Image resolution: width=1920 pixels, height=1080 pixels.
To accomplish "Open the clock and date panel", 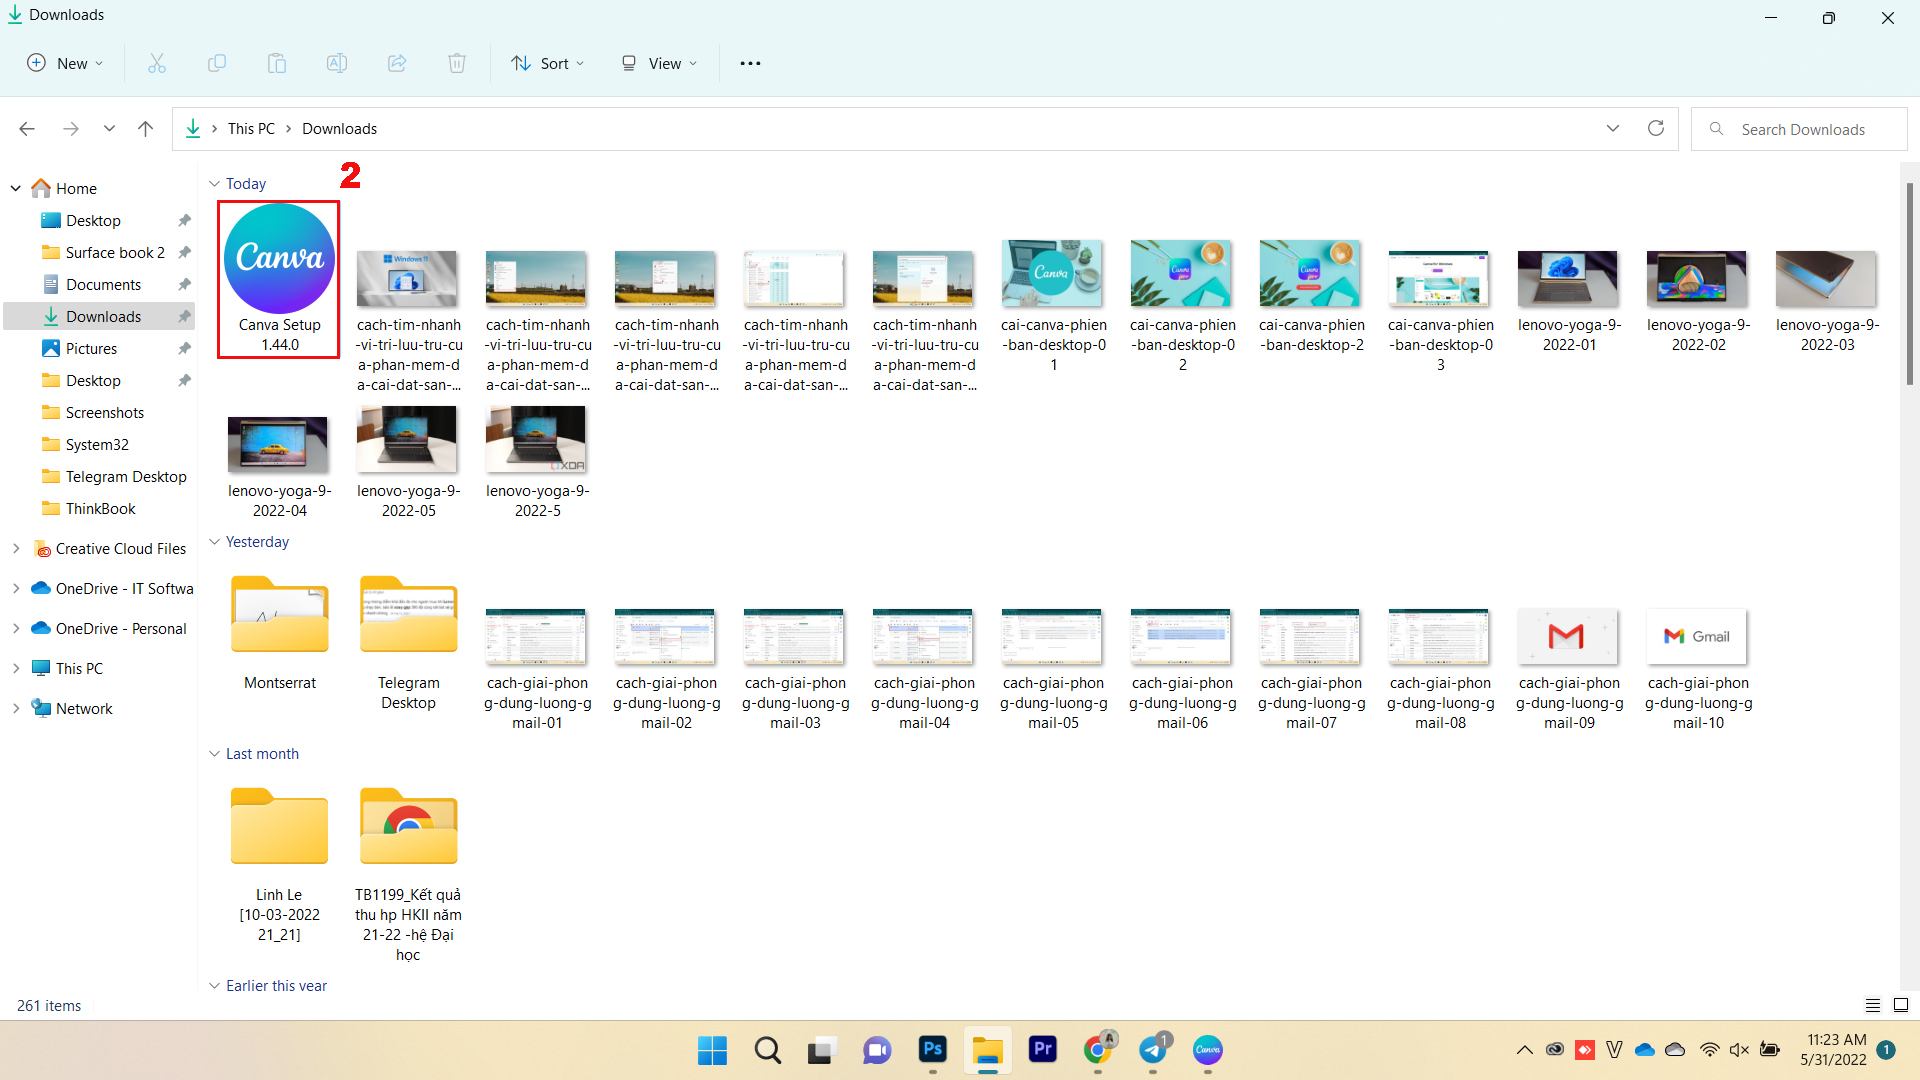I will tap(1835, 1050).
